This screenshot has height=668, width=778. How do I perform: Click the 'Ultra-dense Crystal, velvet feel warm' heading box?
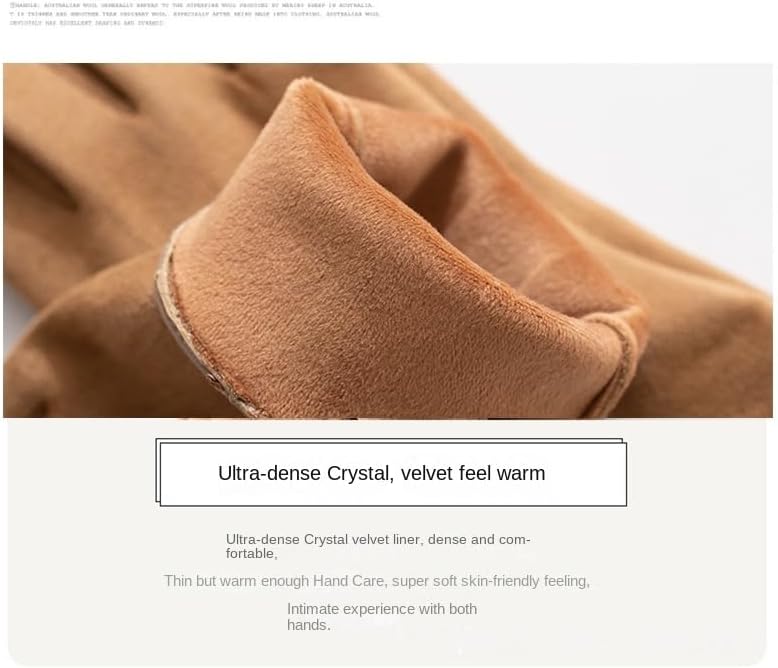click(391, 473)
